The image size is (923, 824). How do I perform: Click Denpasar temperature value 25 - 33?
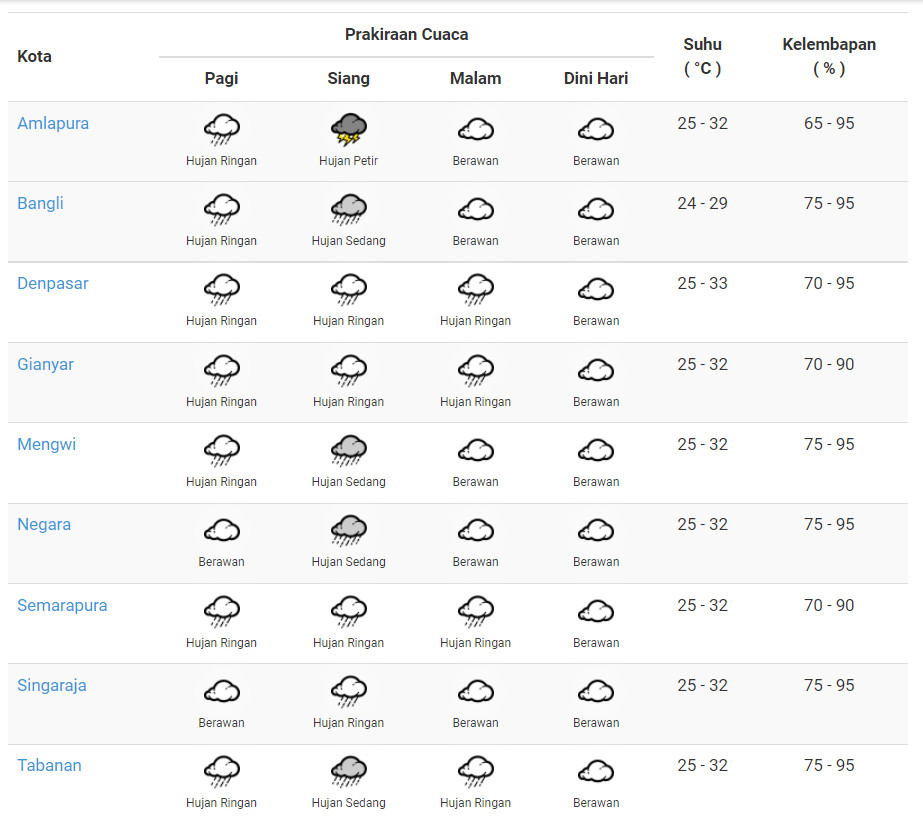tap(702, 283)
